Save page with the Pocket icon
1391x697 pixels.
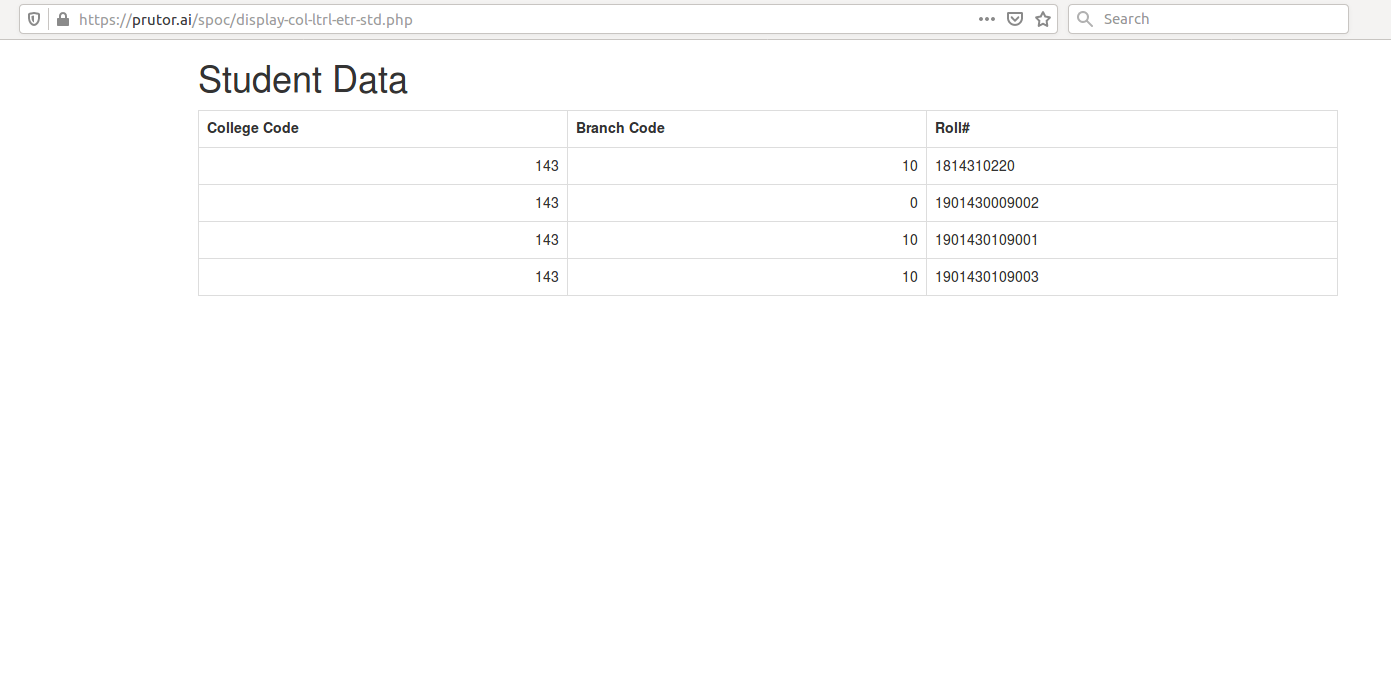[1014, 19]
